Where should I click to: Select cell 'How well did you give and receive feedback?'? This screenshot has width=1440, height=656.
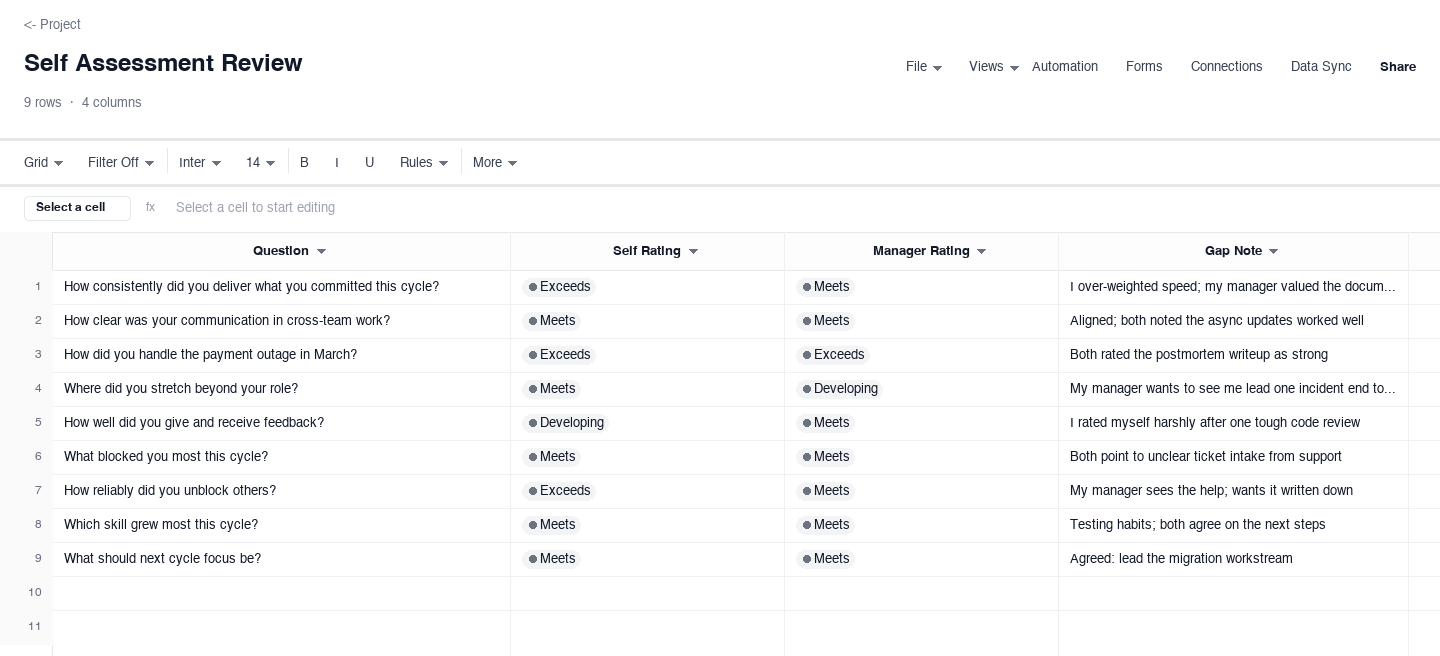point(281,423)
